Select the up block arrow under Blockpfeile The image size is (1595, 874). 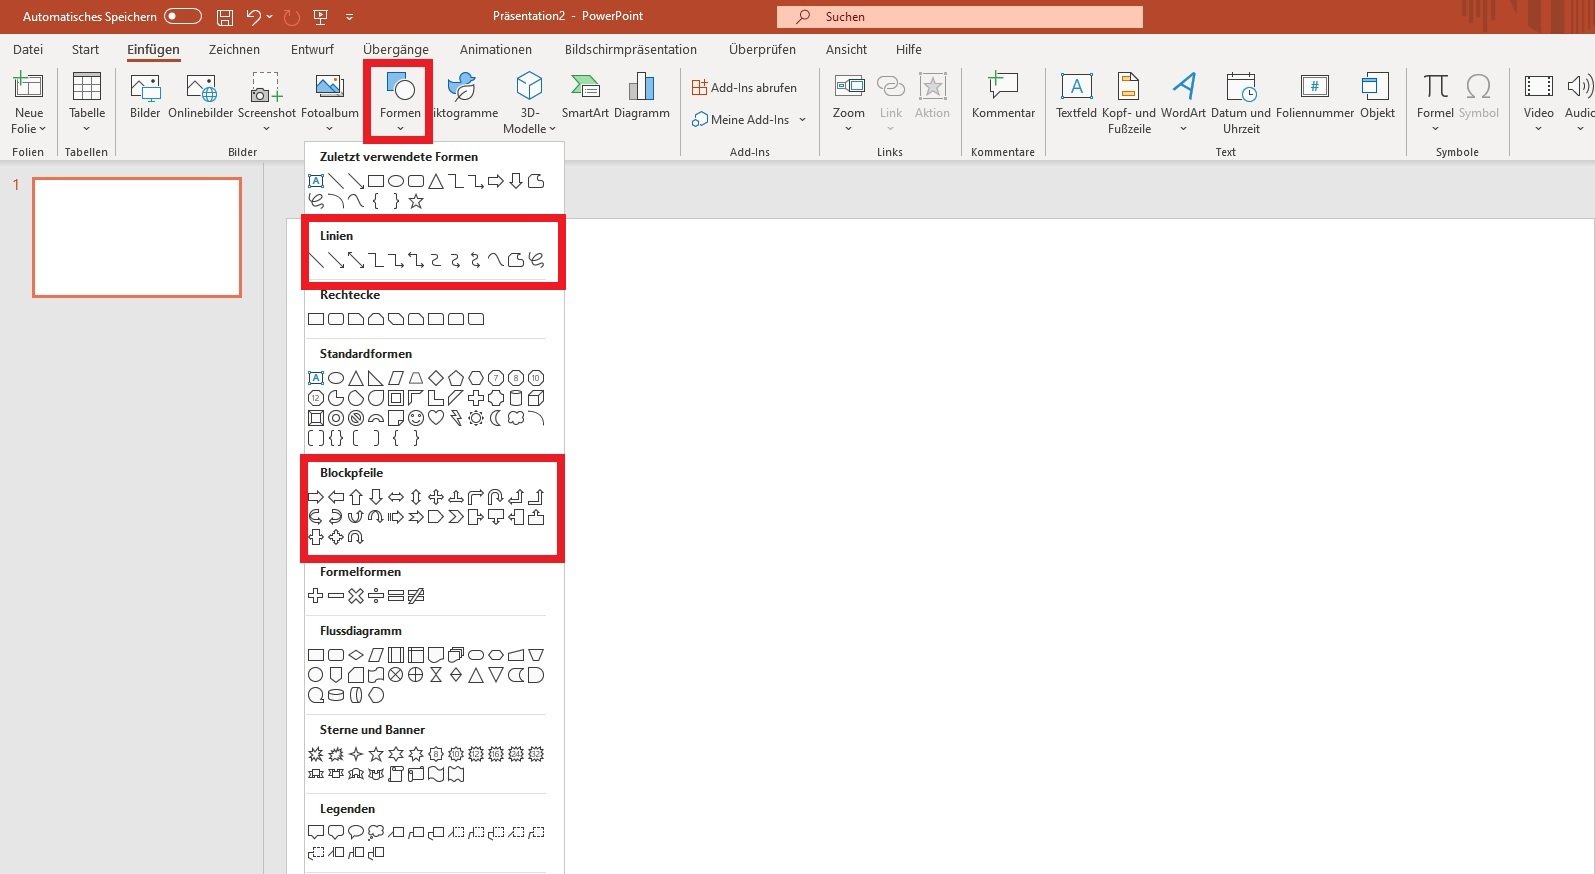356,497
